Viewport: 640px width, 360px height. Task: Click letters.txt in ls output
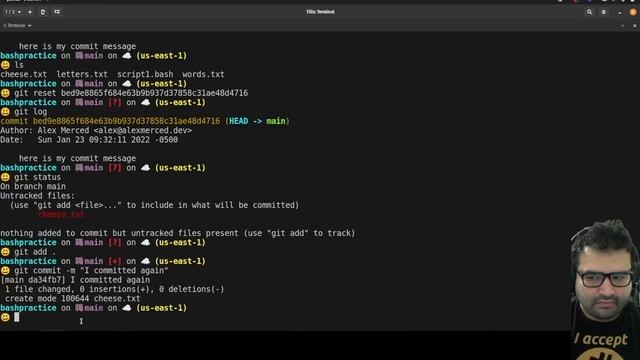[82, 74]
